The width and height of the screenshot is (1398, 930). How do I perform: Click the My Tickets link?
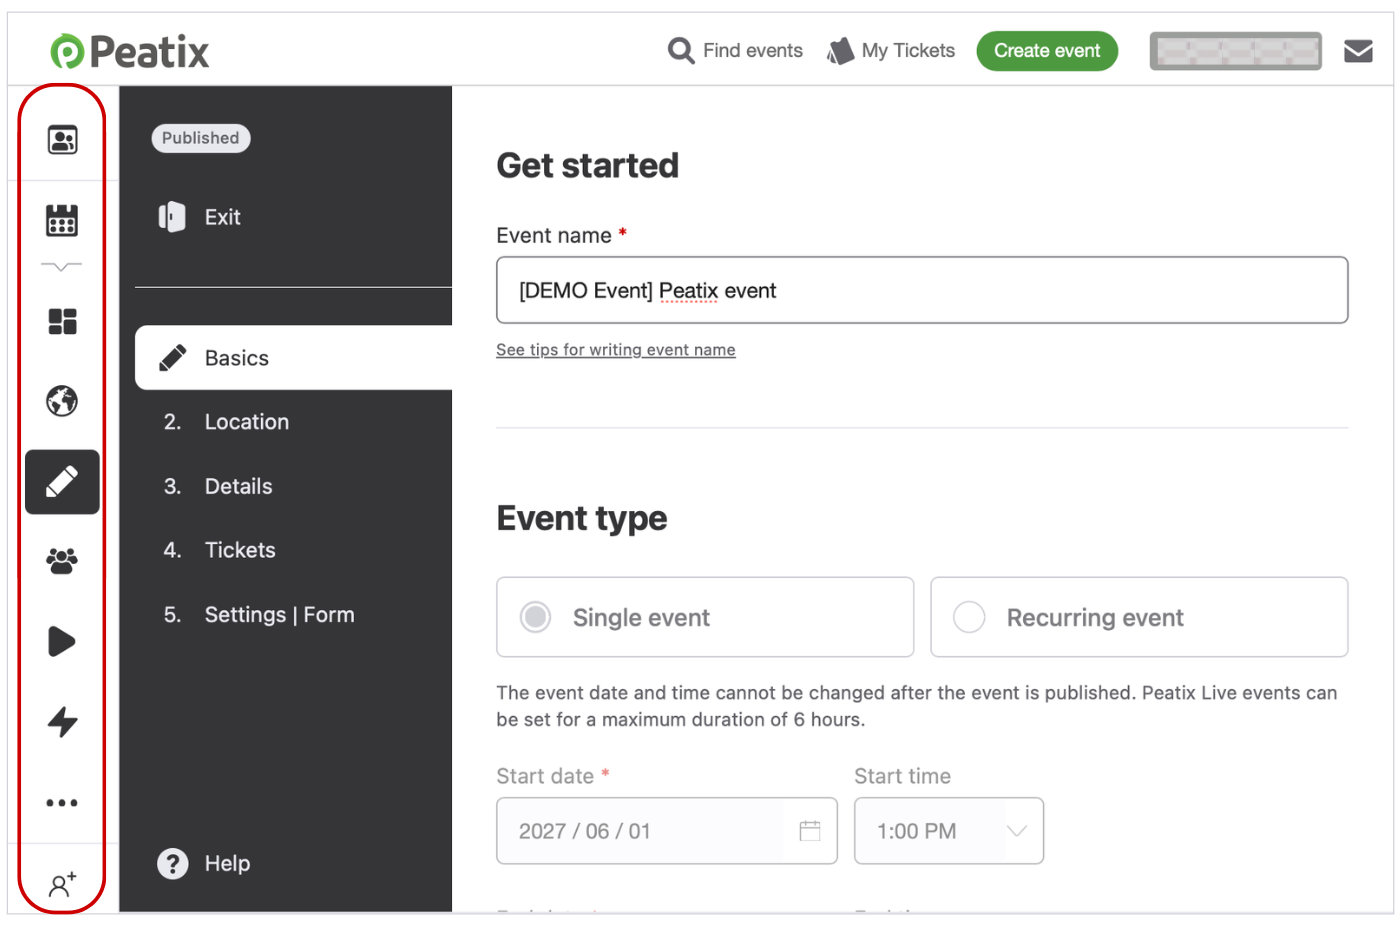pyautogui.click(x=908, y=50)
